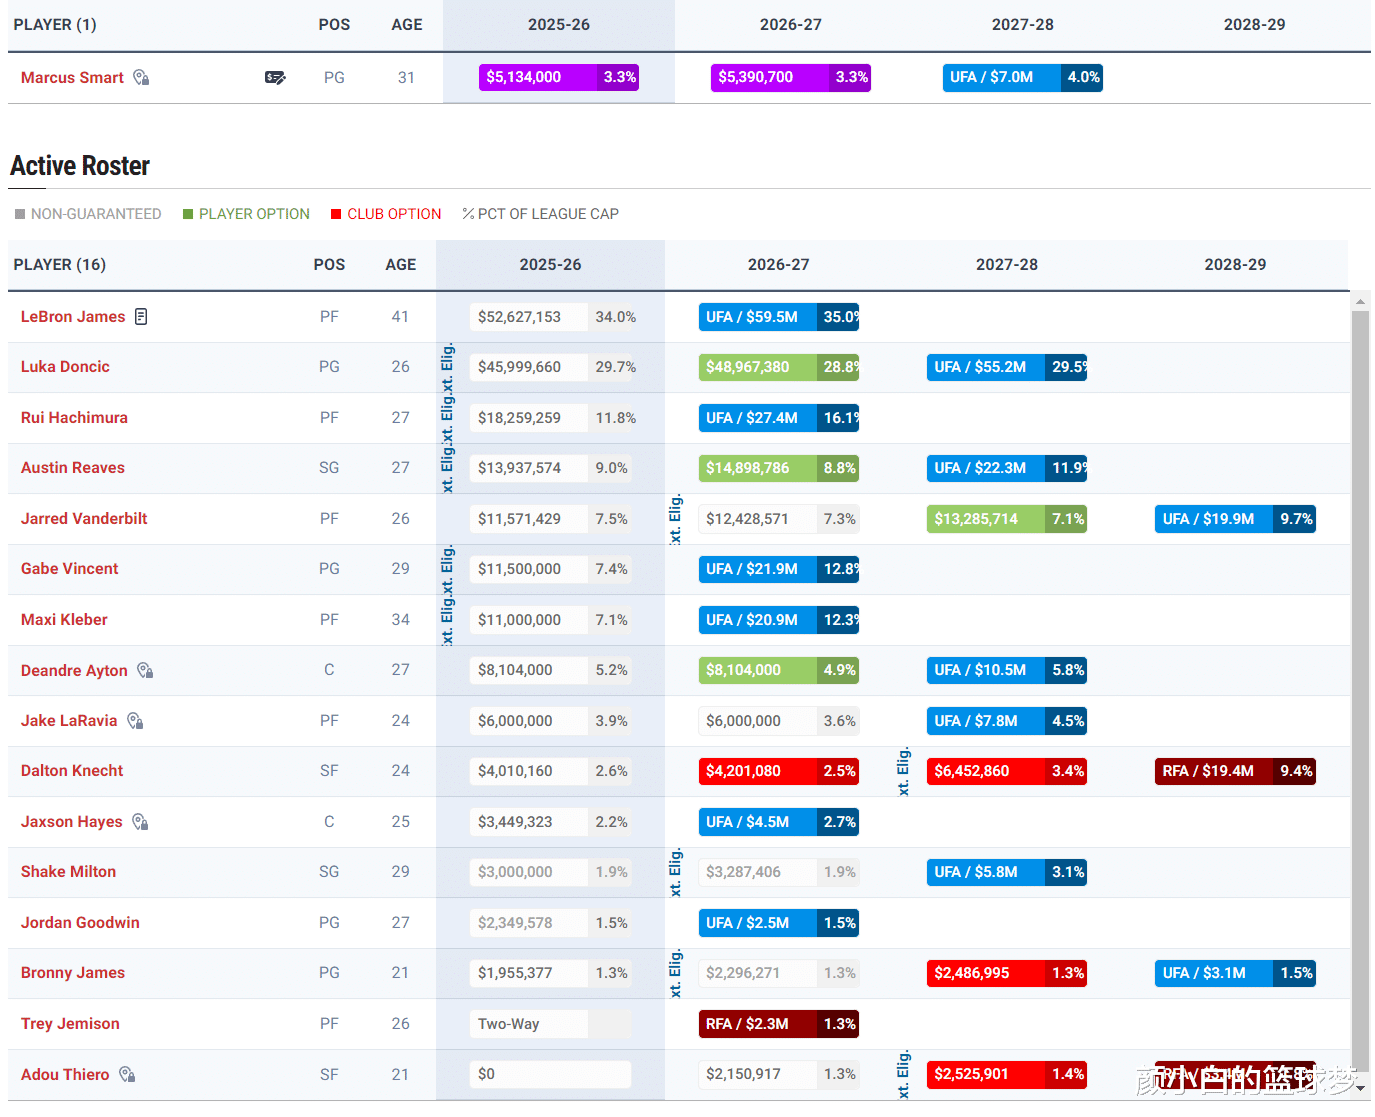Click LeBron's UFA / $59.5M badge
This screenshot has height=1117, width=1375.
[778, 317]
